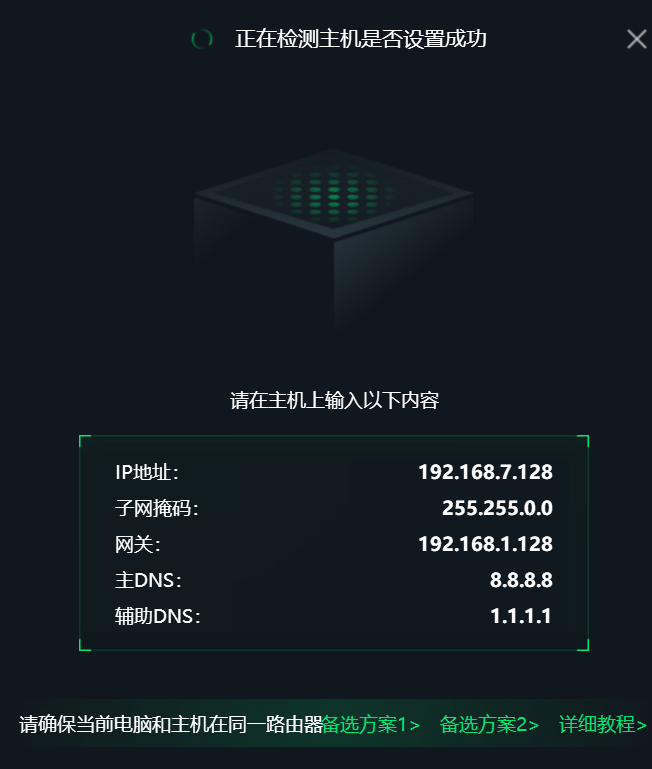Viewport: 652px width, 769px height.
Task: Select the subnet mask value 255.255.0.0
Action: pos(497,508)
